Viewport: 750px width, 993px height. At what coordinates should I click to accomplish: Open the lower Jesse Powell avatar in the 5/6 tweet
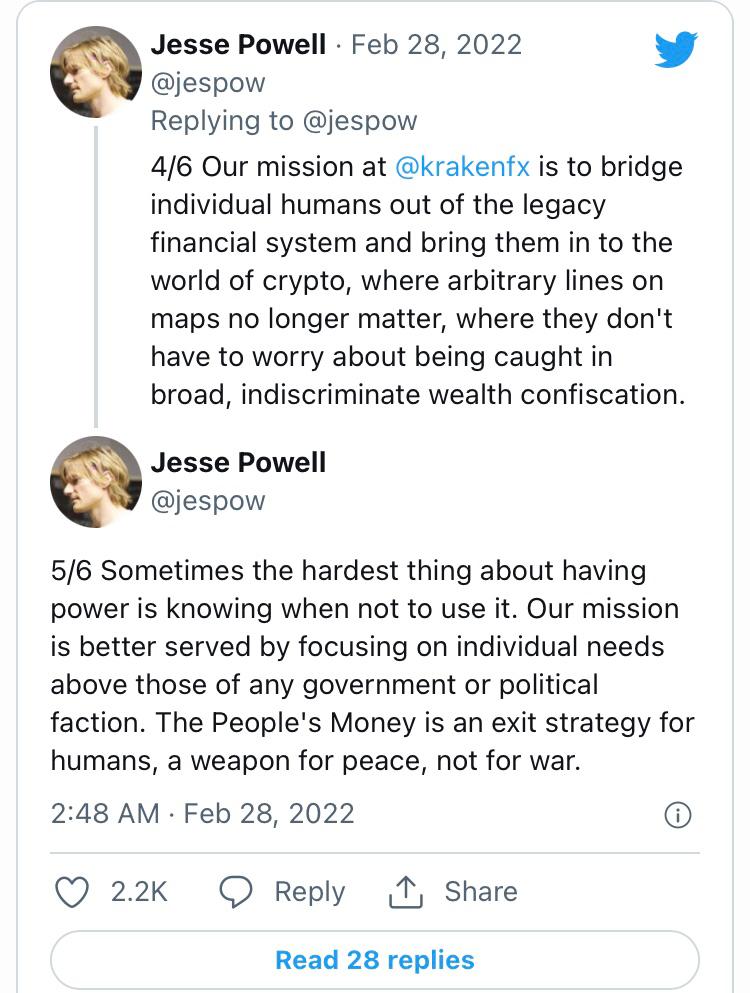96,482
